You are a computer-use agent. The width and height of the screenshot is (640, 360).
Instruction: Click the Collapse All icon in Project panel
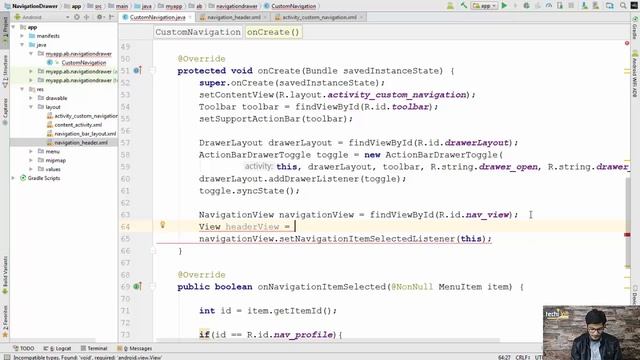[87, 17]
